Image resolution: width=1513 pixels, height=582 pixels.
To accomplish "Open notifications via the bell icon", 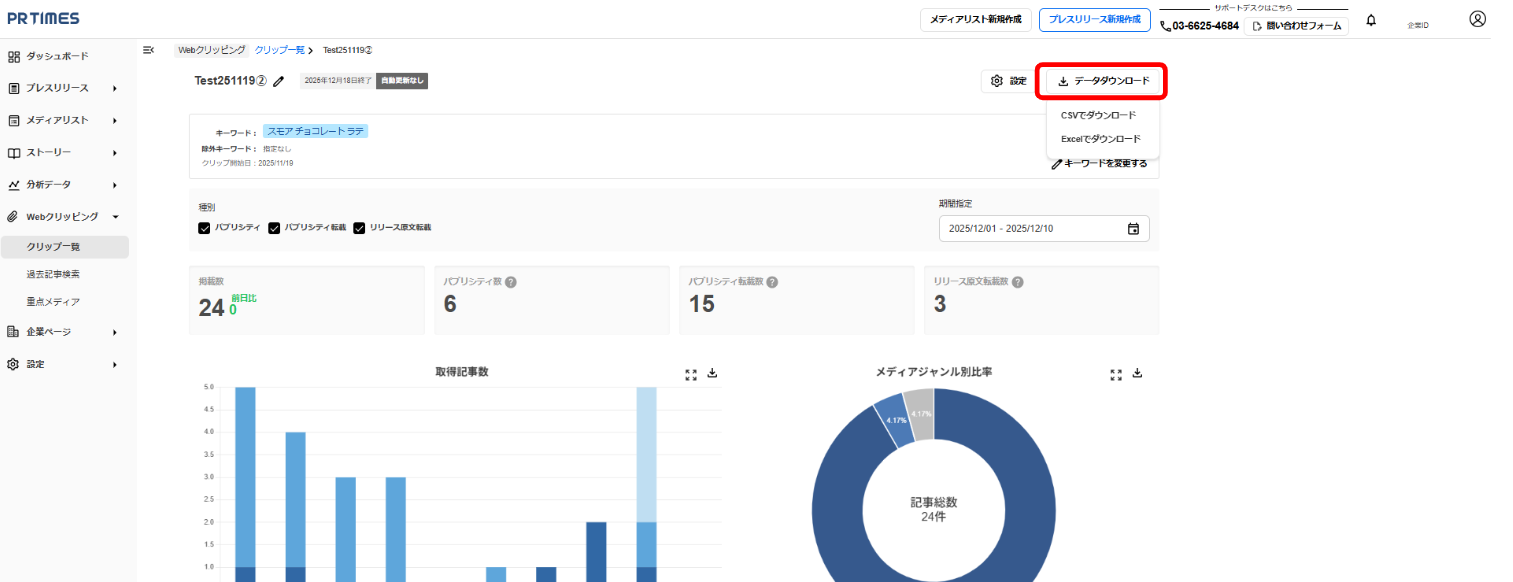I will click(x=1371, y=20).
